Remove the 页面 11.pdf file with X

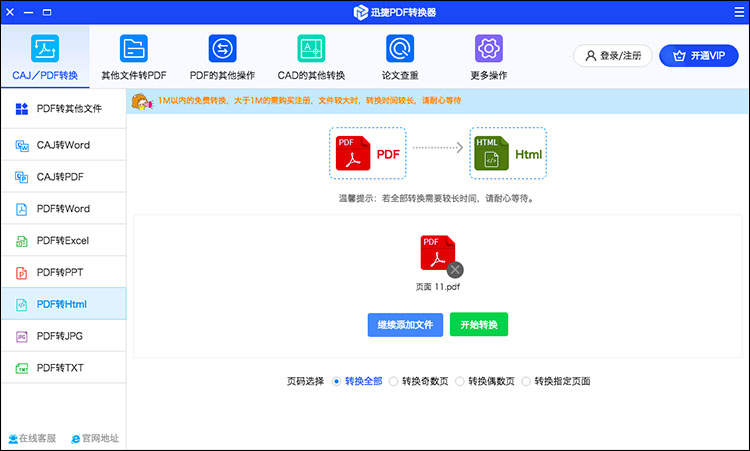coord(455,270)
